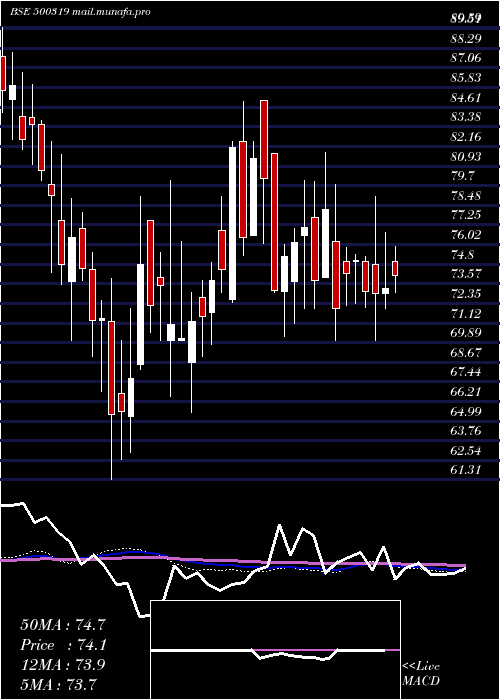
Task: Click the 78.48 price axis label
Action: coord(466,196)
